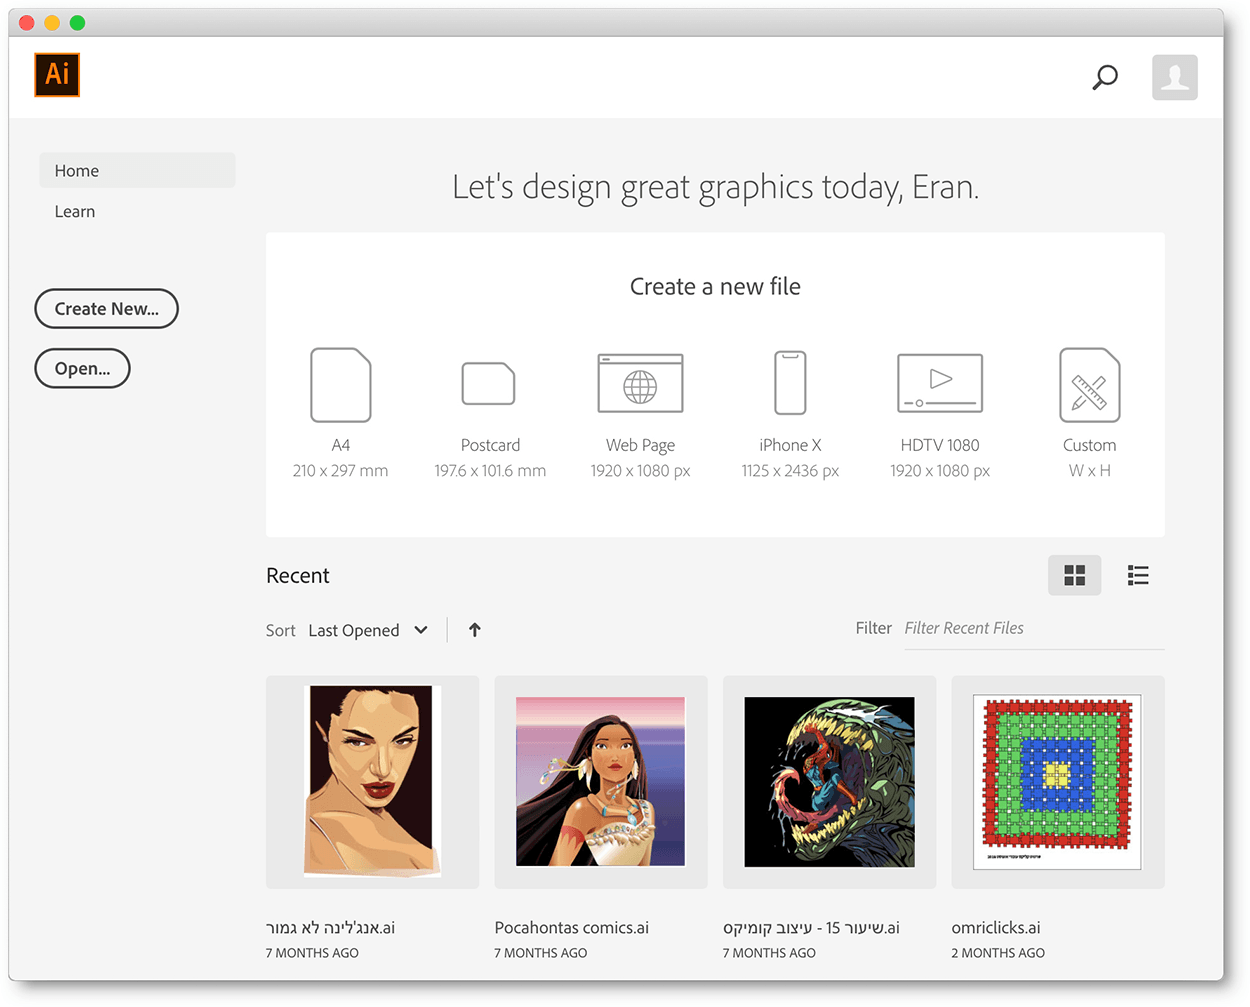
Task: Click the Recent section heading
Action: 298,576
